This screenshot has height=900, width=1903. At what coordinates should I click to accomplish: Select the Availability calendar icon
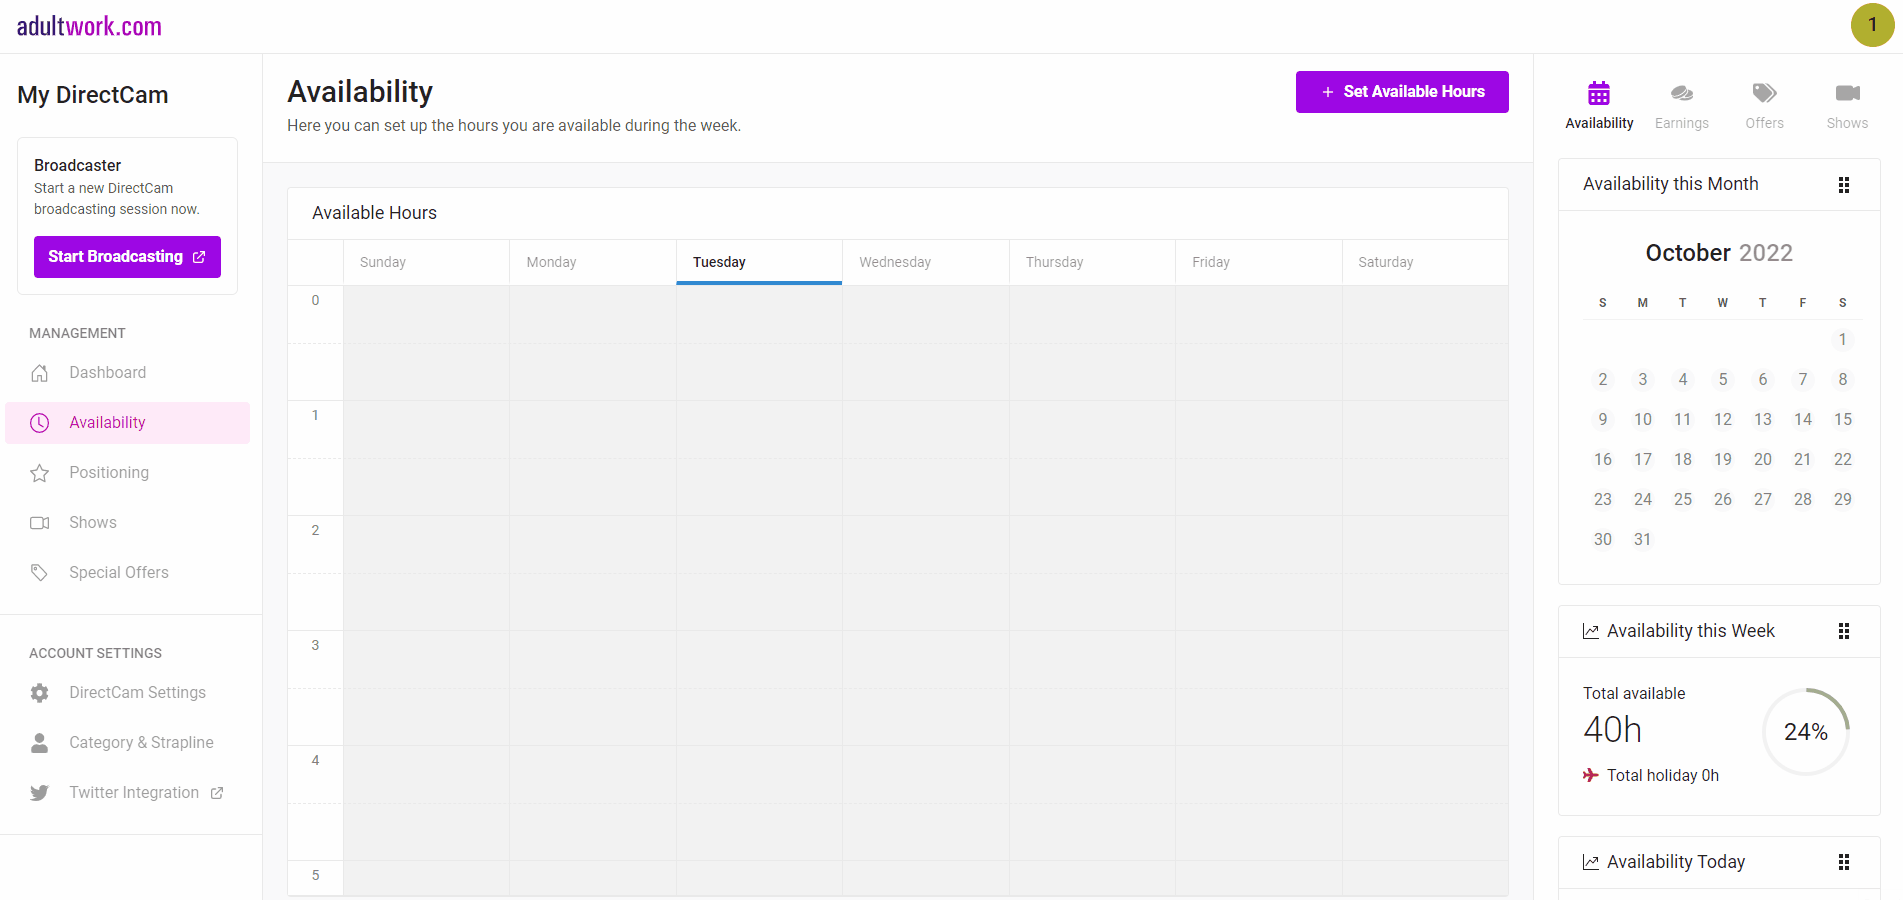(1599, 94)
